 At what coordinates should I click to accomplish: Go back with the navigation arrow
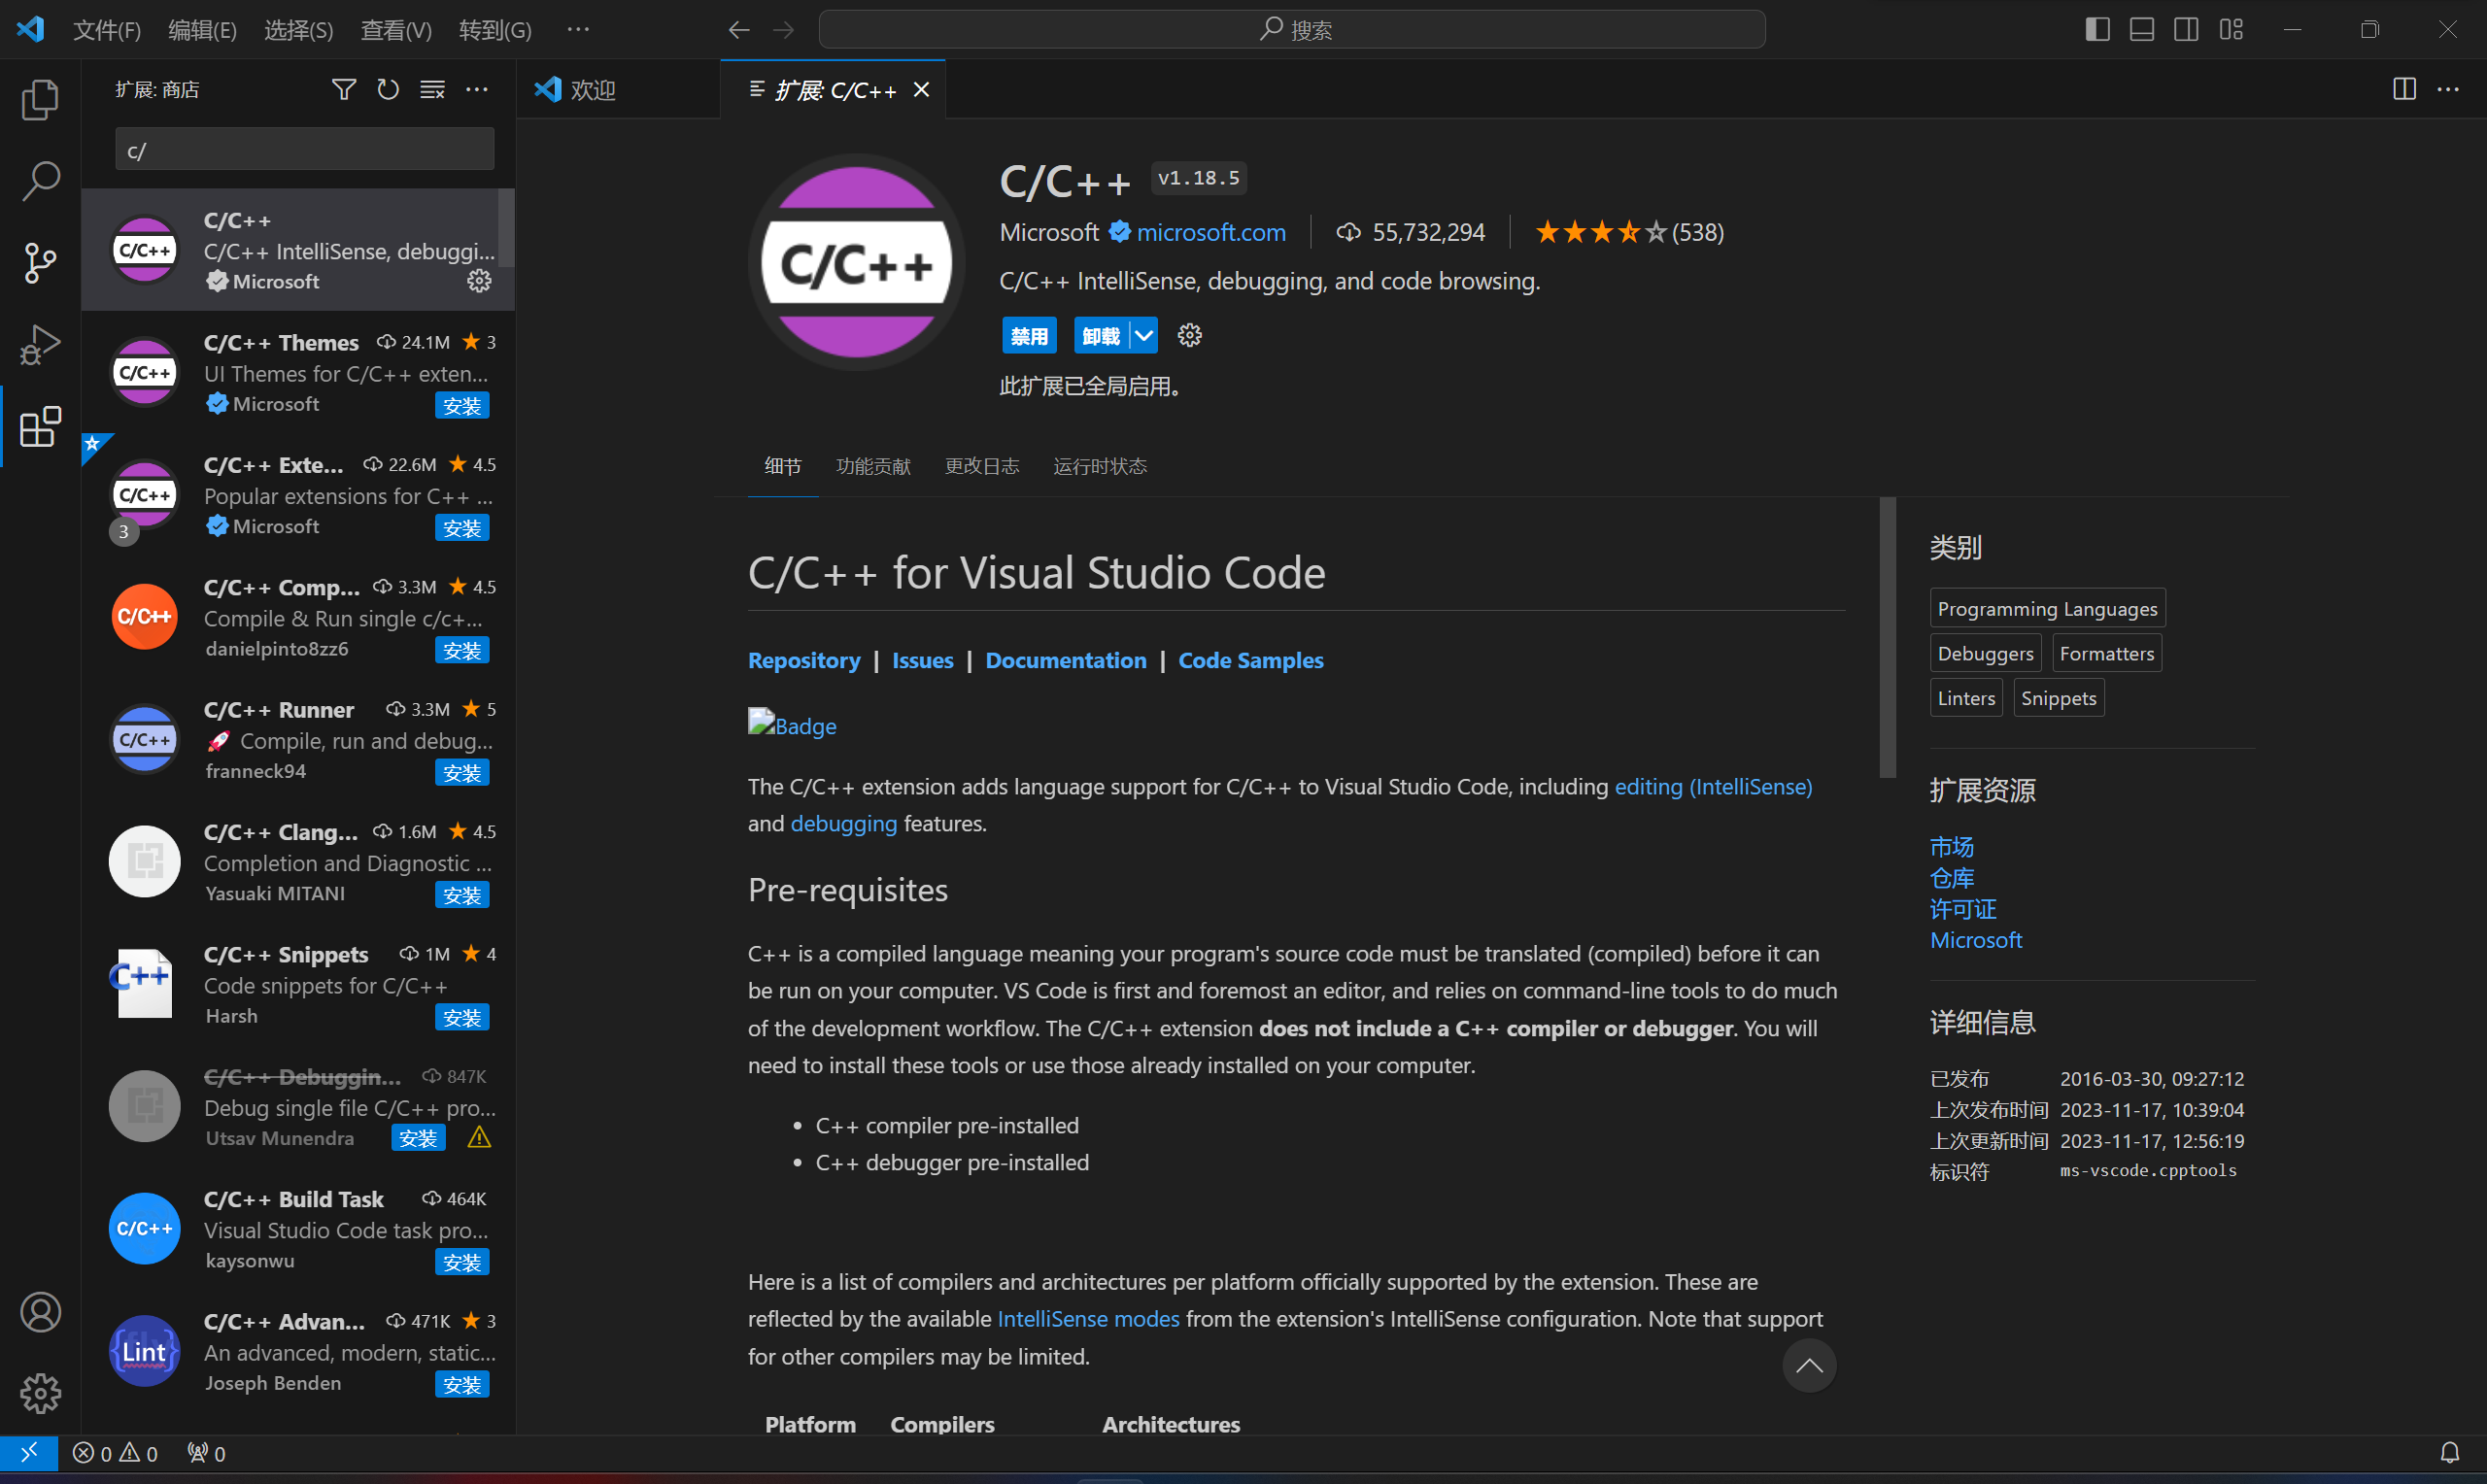tap(739, 30)
